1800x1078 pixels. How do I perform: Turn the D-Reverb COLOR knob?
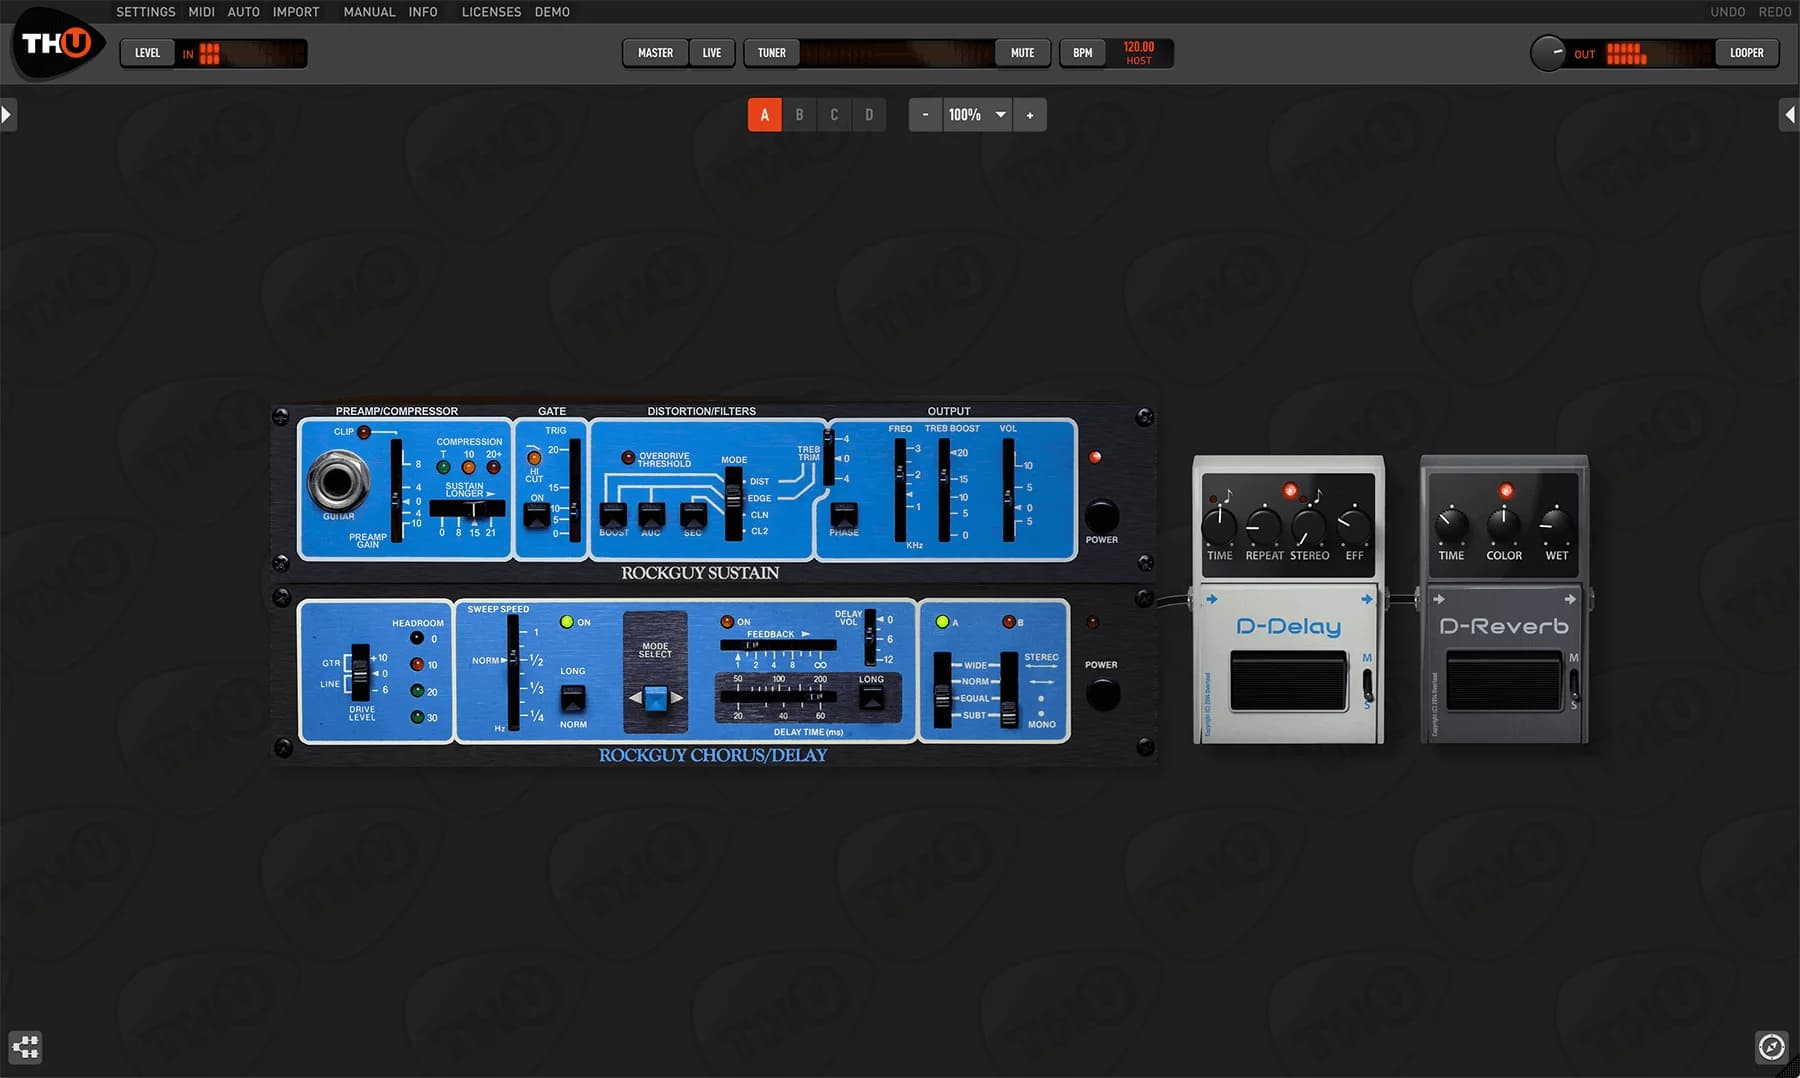point(1503,524)
